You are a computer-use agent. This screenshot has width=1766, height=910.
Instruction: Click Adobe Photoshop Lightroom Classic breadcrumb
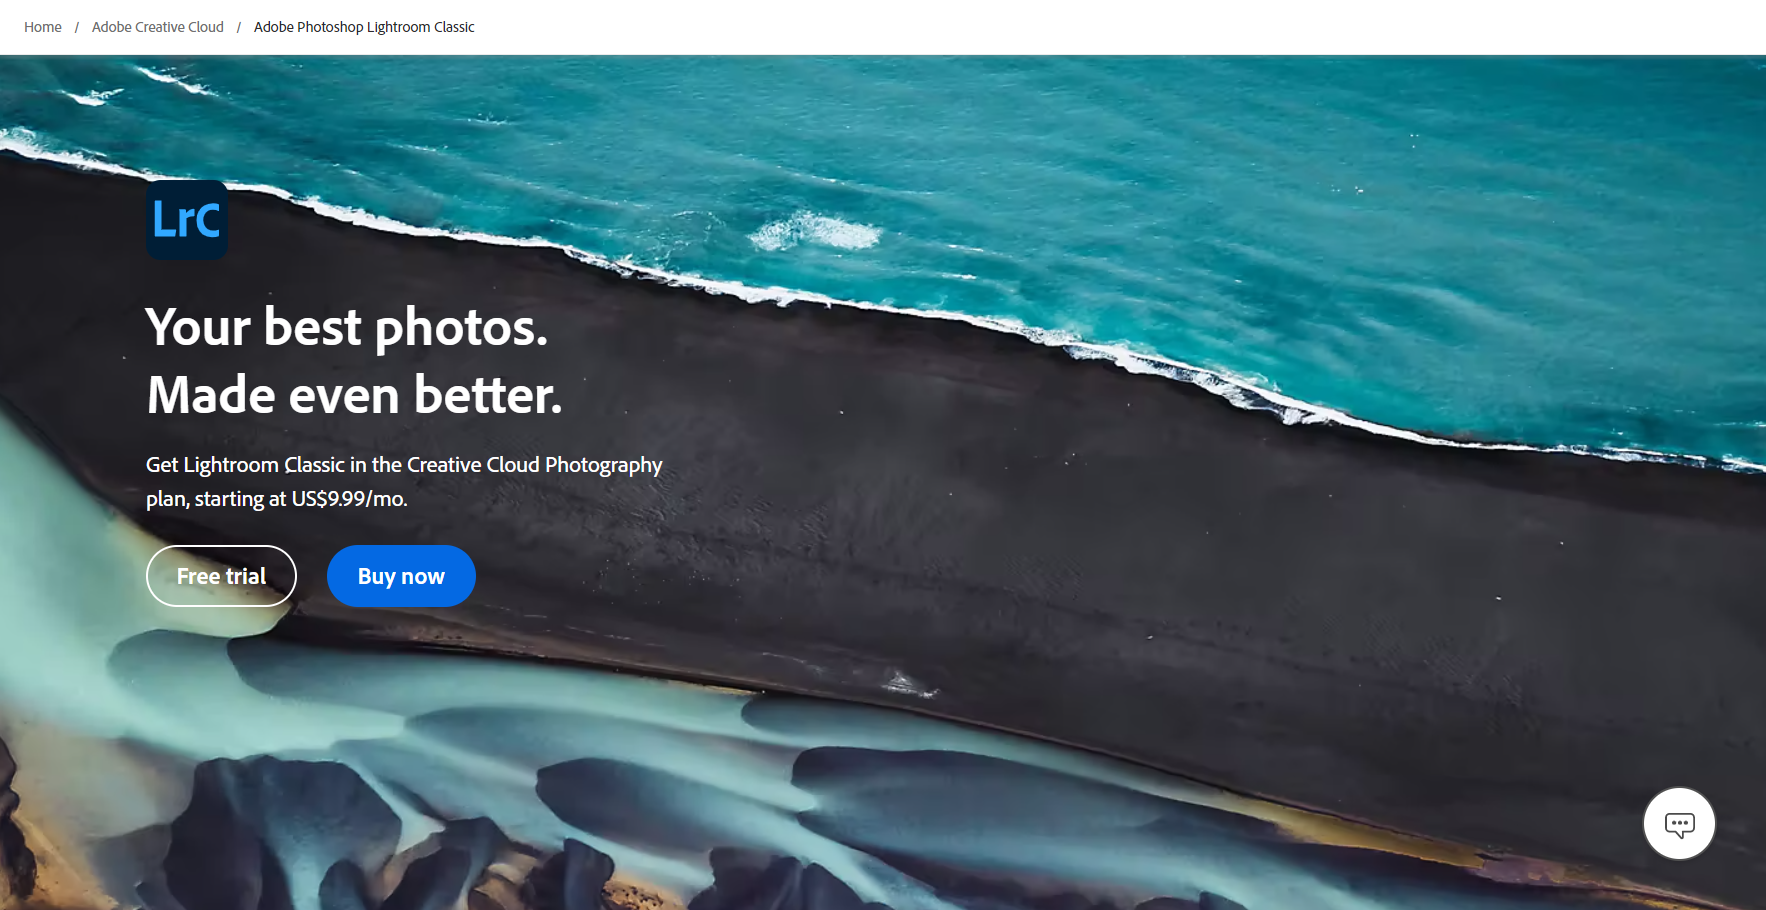(364, 27)
